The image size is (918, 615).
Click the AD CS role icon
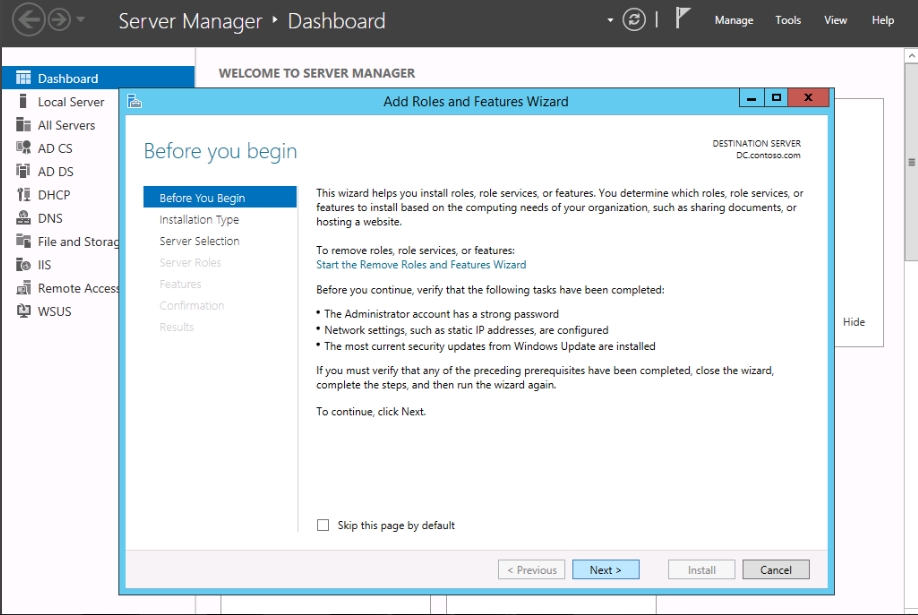[23, 148]
